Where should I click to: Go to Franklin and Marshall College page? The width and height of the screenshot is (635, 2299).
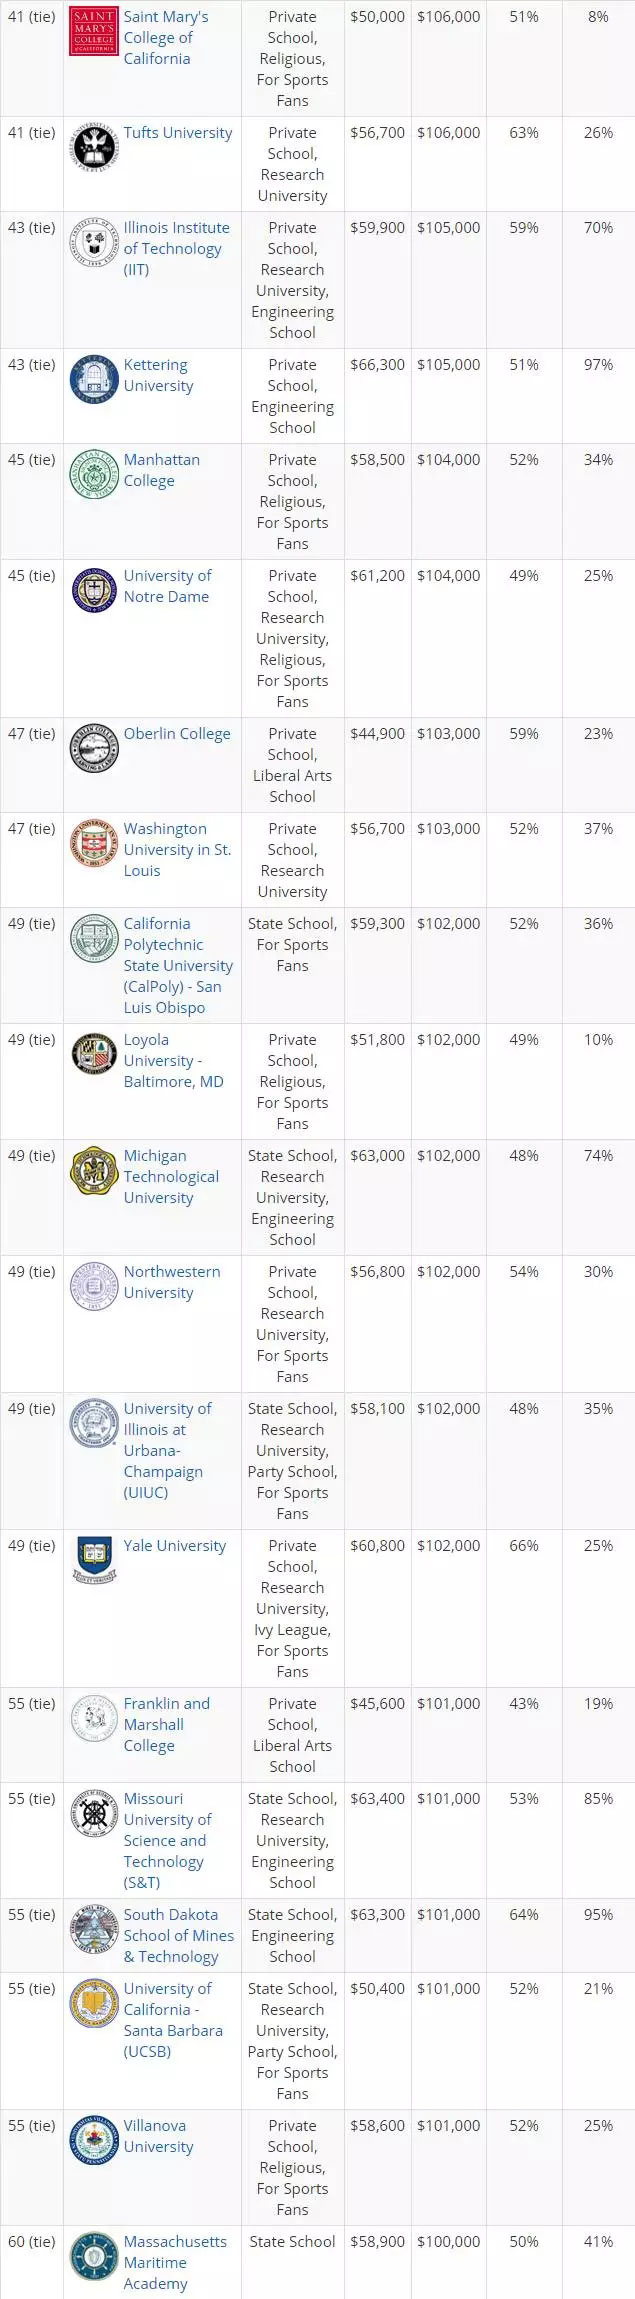(x=166, y=1724)
